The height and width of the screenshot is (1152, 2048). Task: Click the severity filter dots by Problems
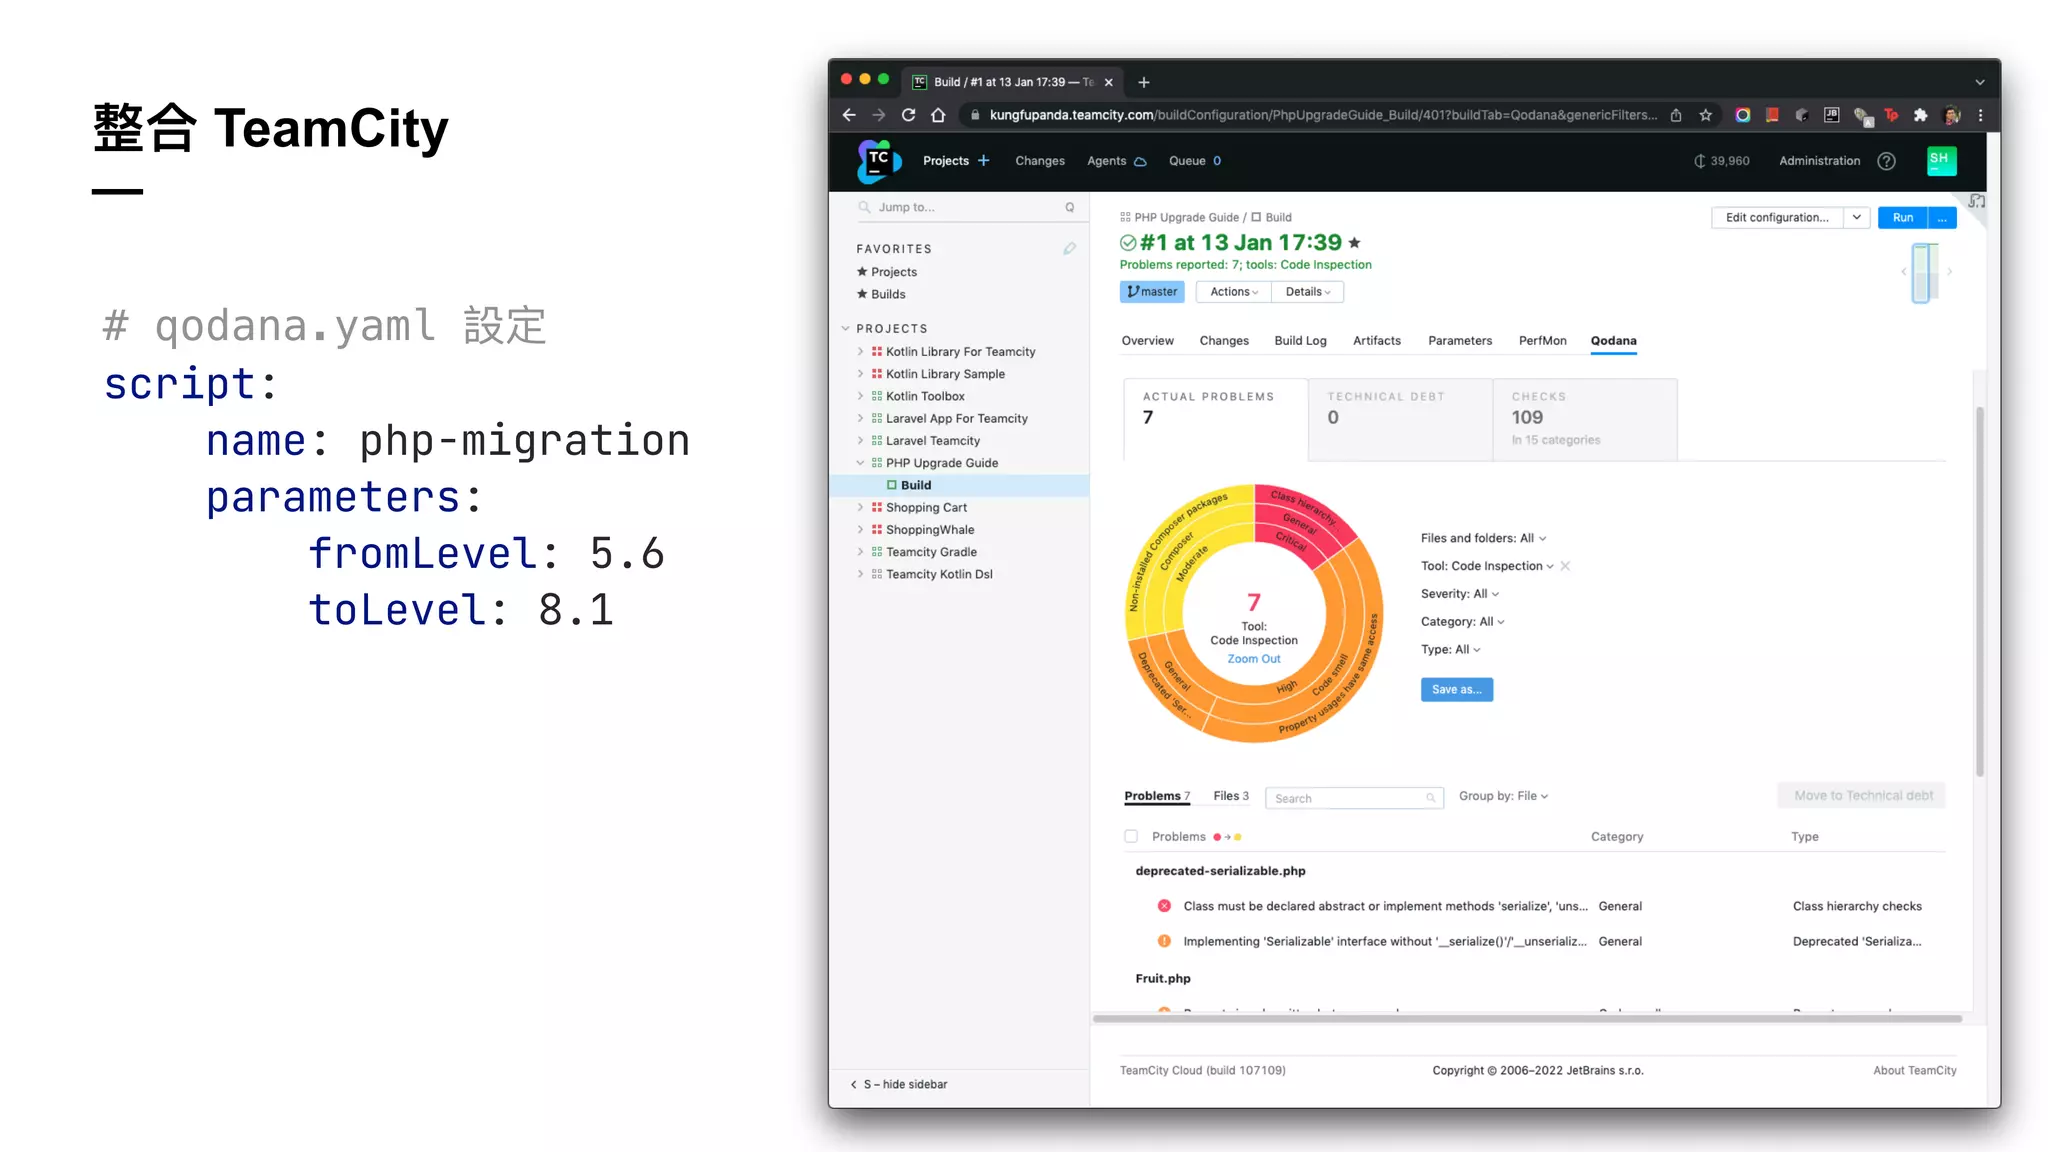(x=1227, y=837)
